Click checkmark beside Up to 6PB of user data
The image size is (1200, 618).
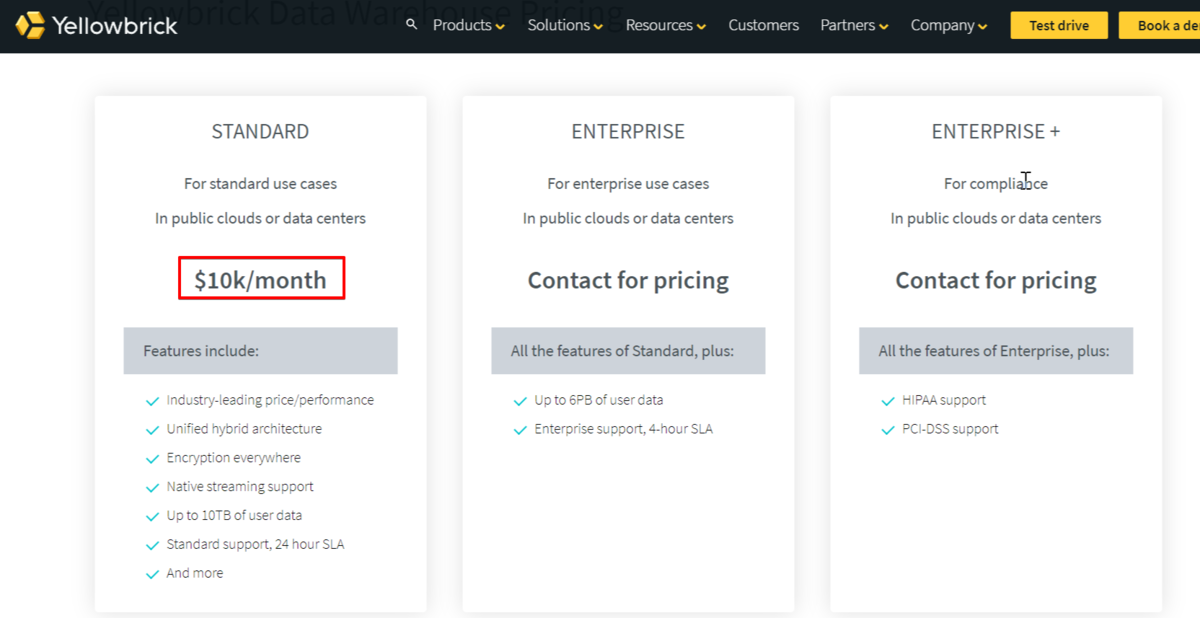tap(520, 401)
